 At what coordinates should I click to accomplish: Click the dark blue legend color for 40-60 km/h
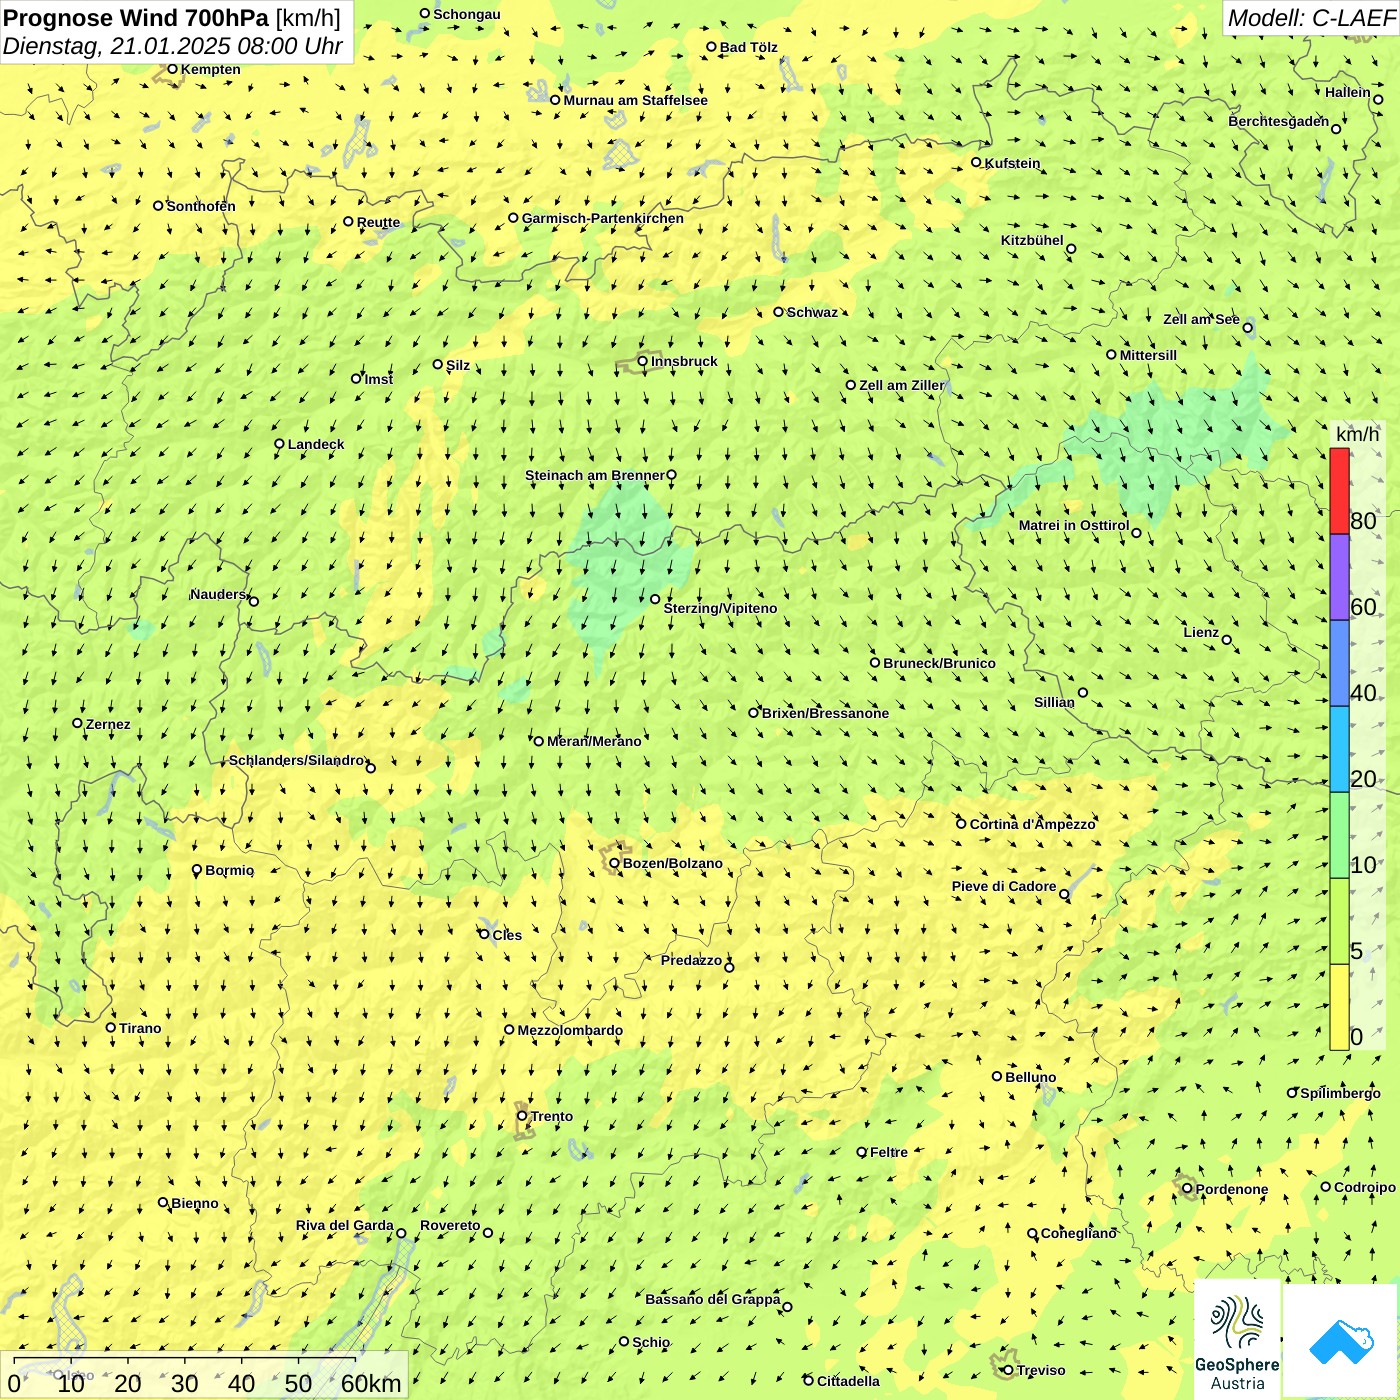pos(1339,663)
